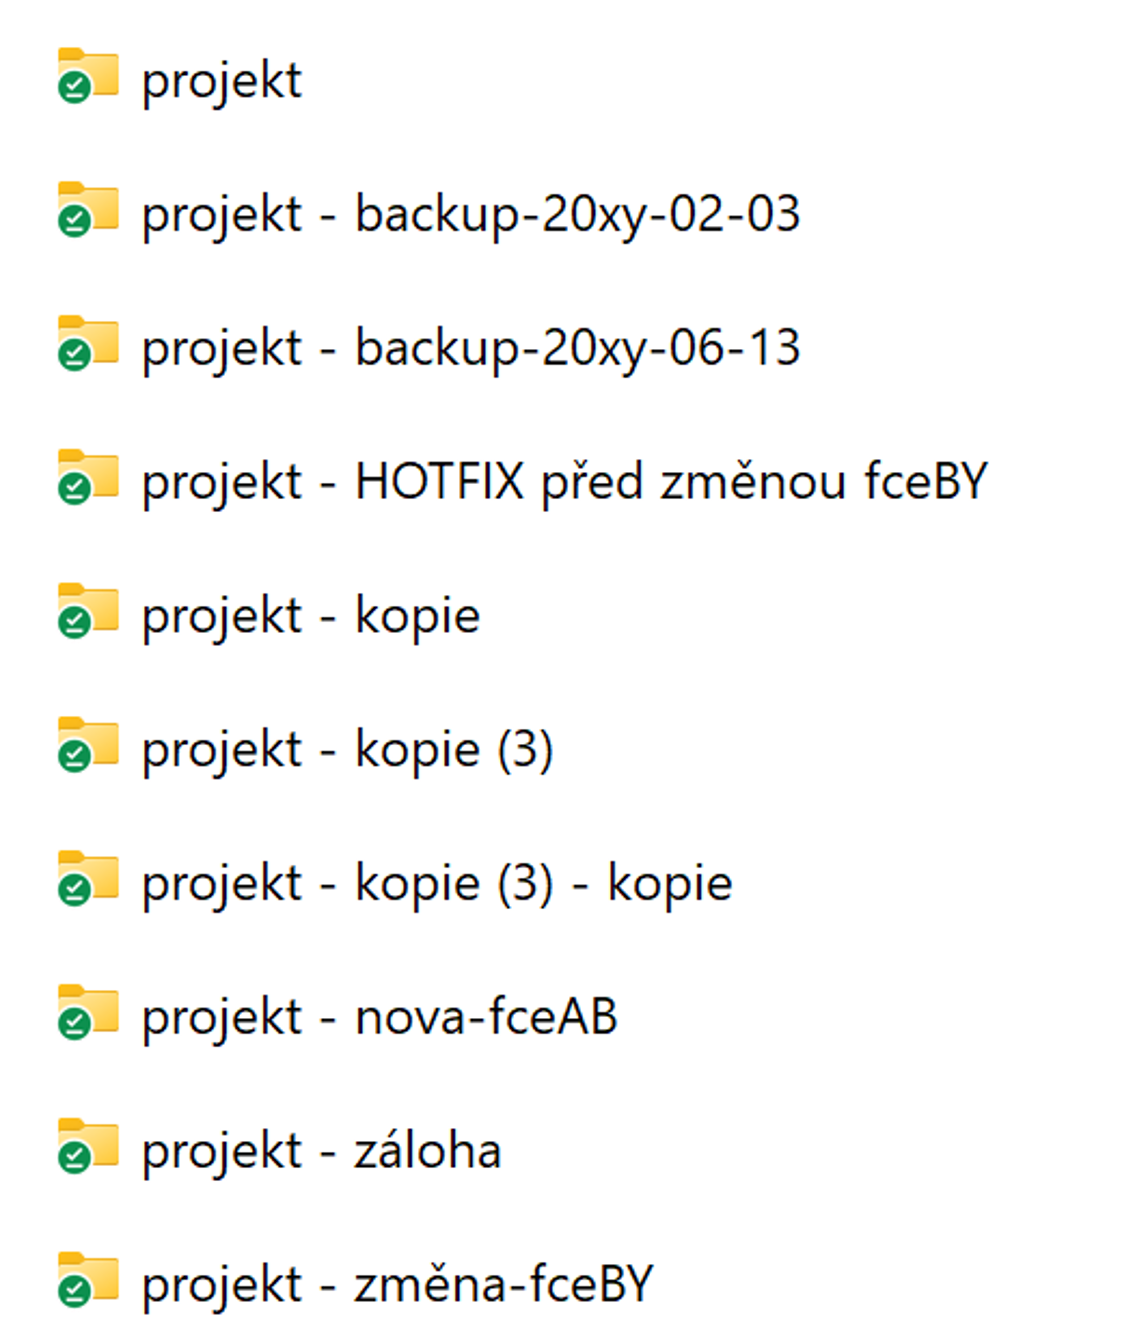This screenshot has height=1338, width=1135.
Task: Click the 'projekt - backup-20xy-02-03' label
Action: tap(471, 215)
